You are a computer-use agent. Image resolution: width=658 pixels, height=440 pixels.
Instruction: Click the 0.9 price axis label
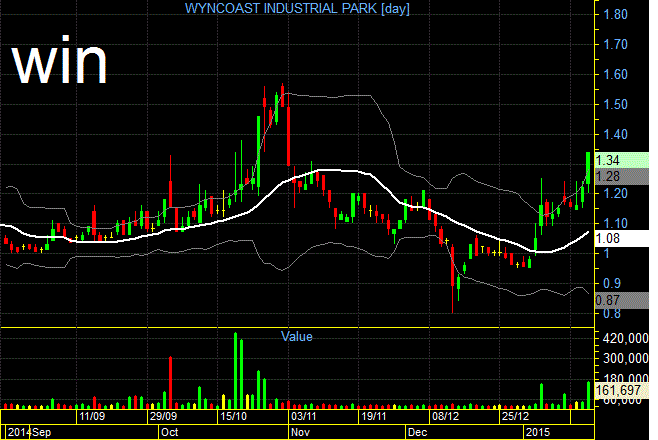click(x=612, y=284)
